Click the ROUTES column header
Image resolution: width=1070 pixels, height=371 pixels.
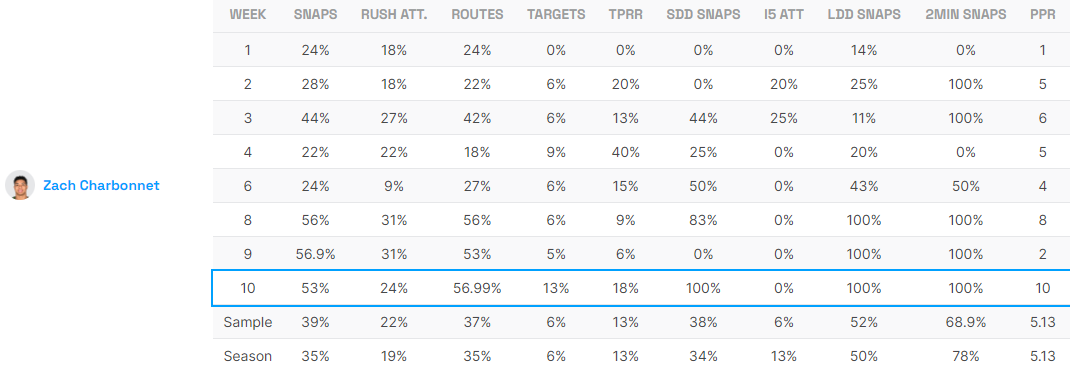coord(477,15)
